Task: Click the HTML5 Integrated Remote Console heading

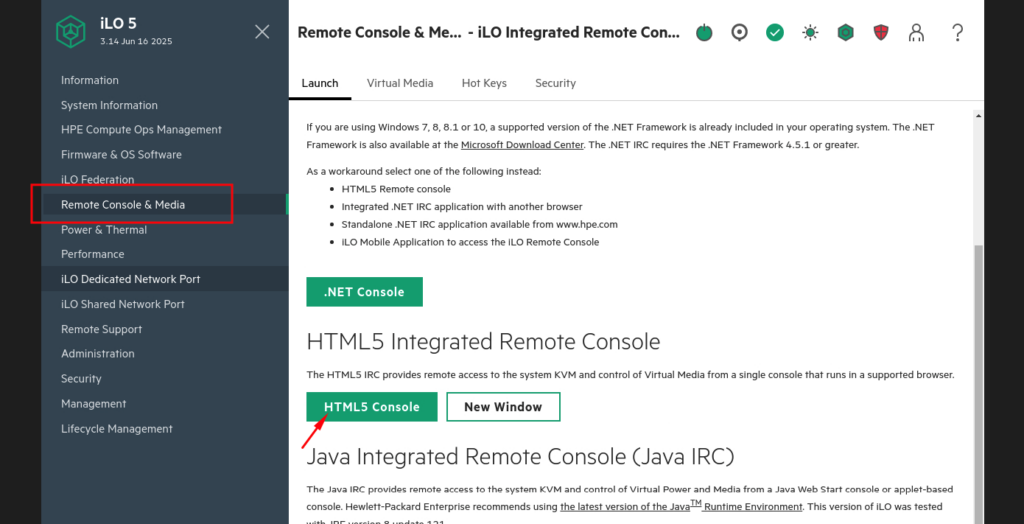Action: (x=483, y=342)
